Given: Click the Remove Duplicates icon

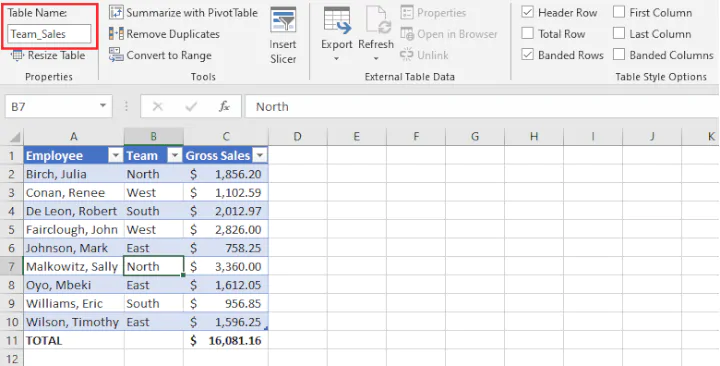Looking at the screenshot, I should [x=116, y=34].
